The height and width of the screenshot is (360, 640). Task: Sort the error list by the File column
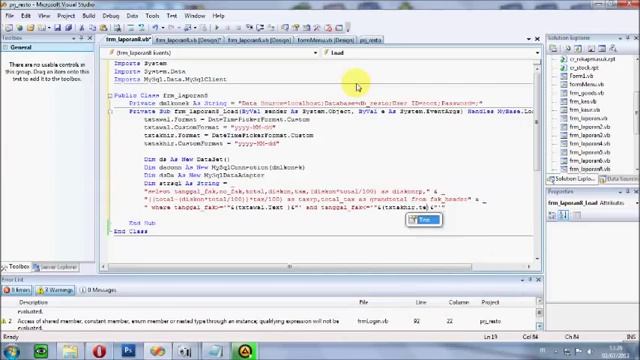363,302
